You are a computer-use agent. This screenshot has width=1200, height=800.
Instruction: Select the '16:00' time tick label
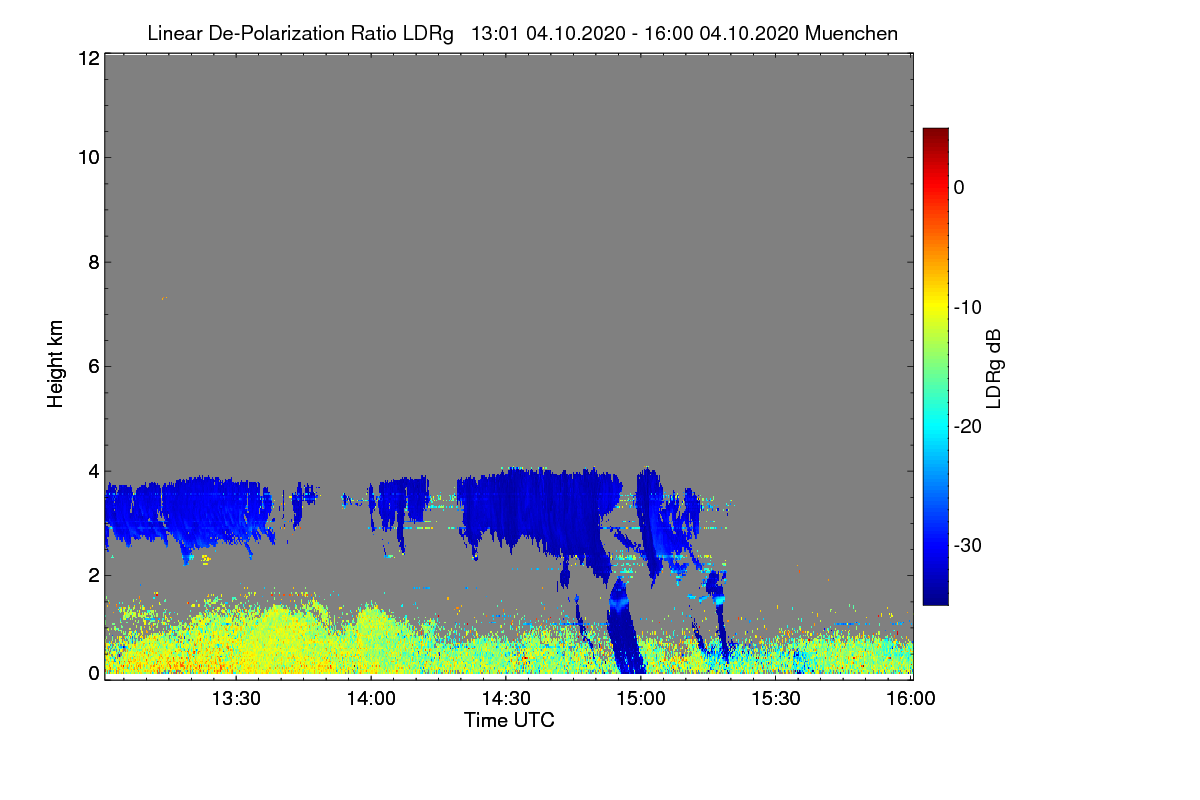tap(911, 699)
